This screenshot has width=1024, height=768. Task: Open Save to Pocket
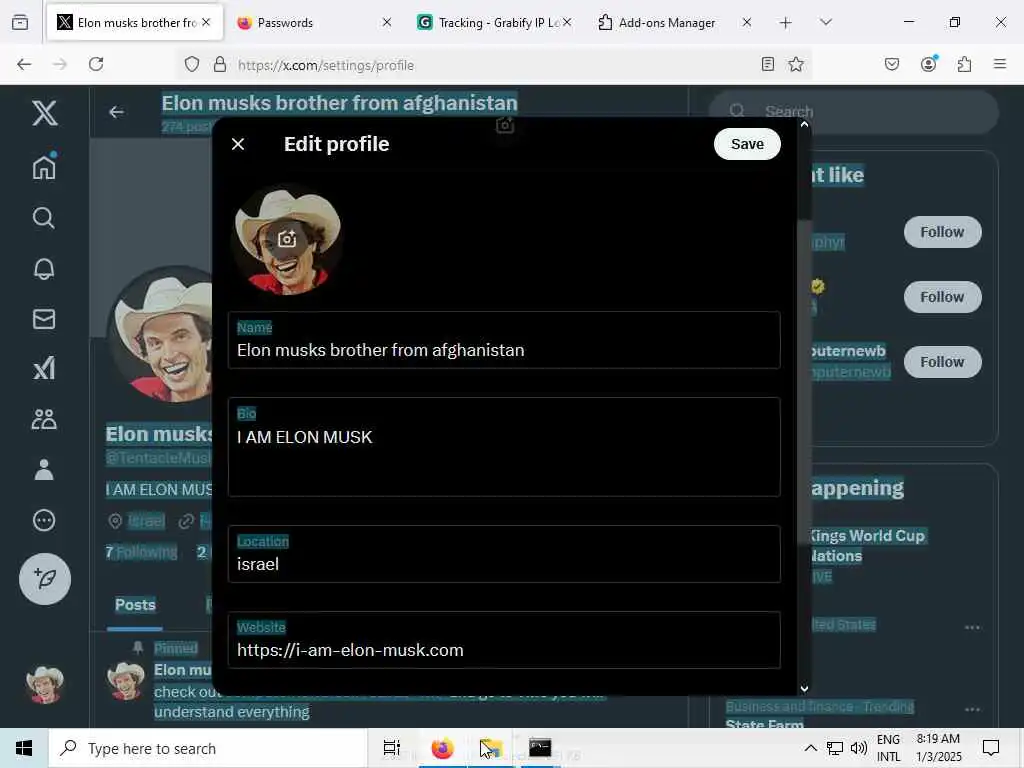point(892,64)
